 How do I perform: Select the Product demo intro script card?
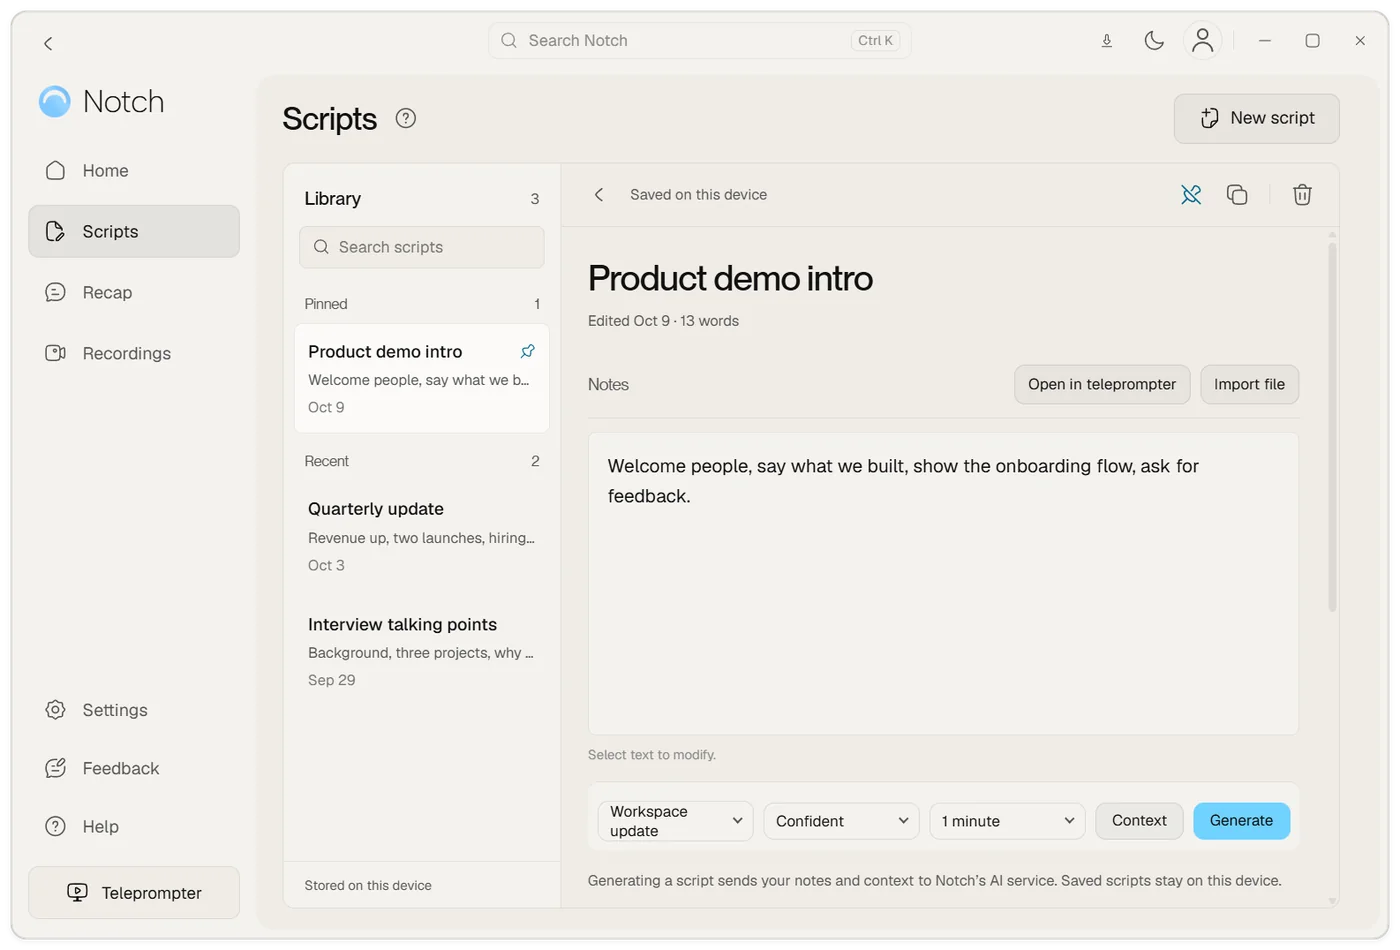pyautogui.click(x=421, y=379)
